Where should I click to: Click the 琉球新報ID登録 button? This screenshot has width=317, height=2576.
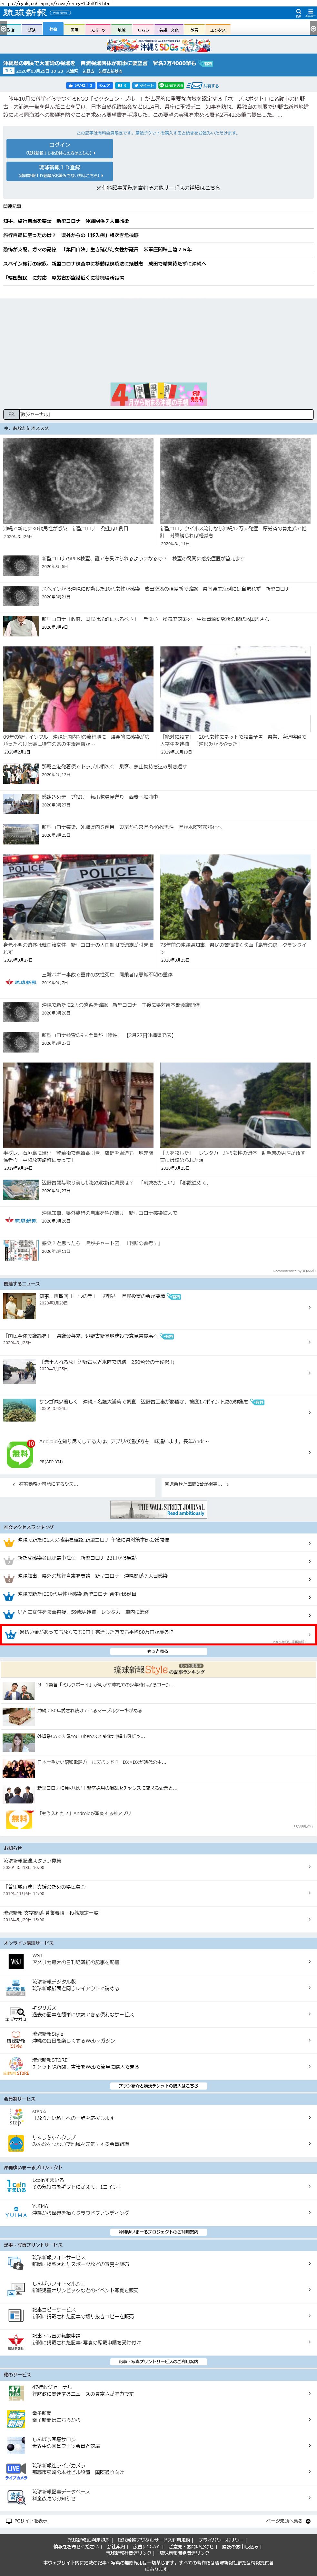59,171
